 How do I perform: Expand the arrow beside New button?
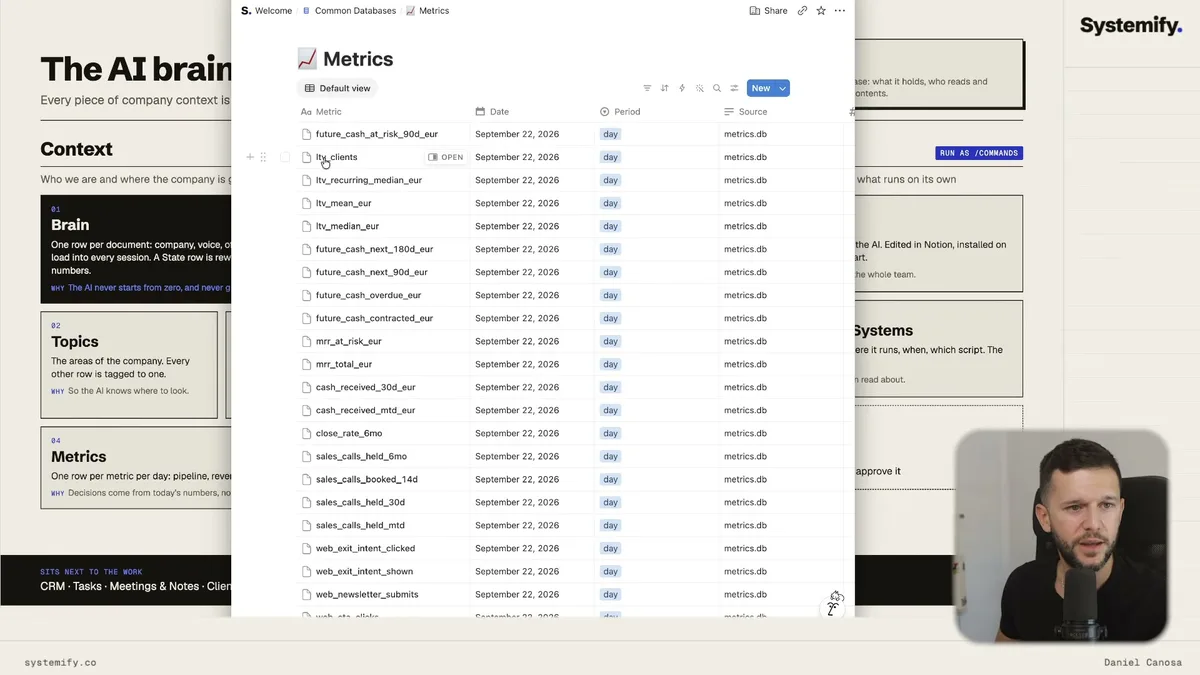pos(783,88)
